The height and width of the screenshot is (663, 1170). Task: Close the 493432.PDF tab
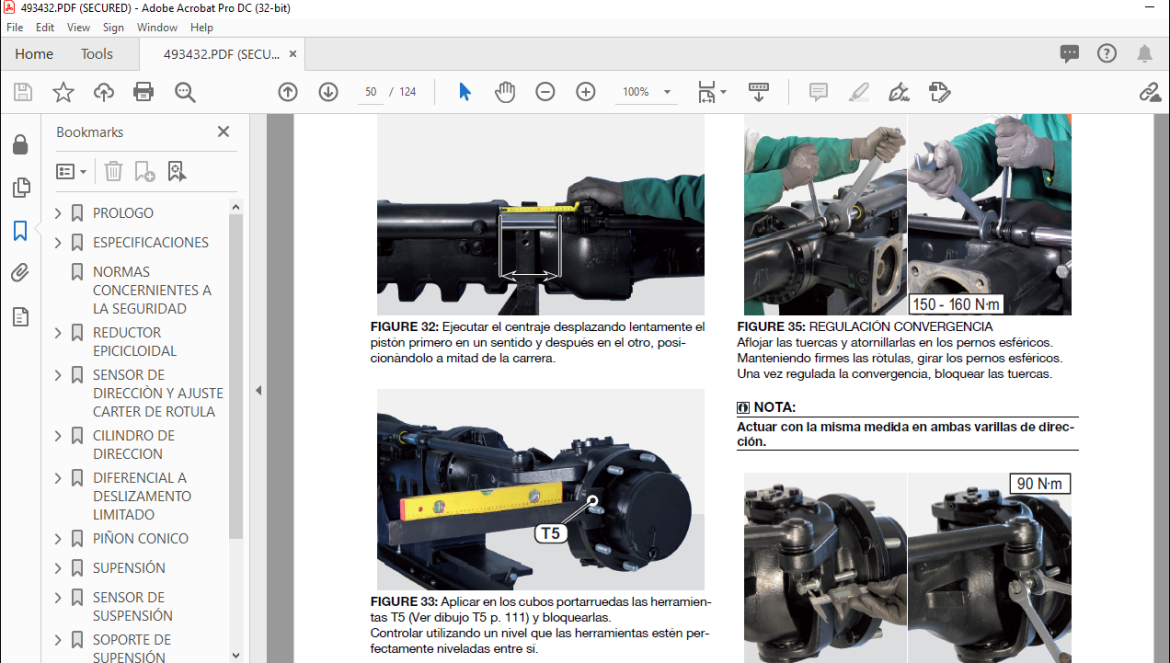point(292,54)
